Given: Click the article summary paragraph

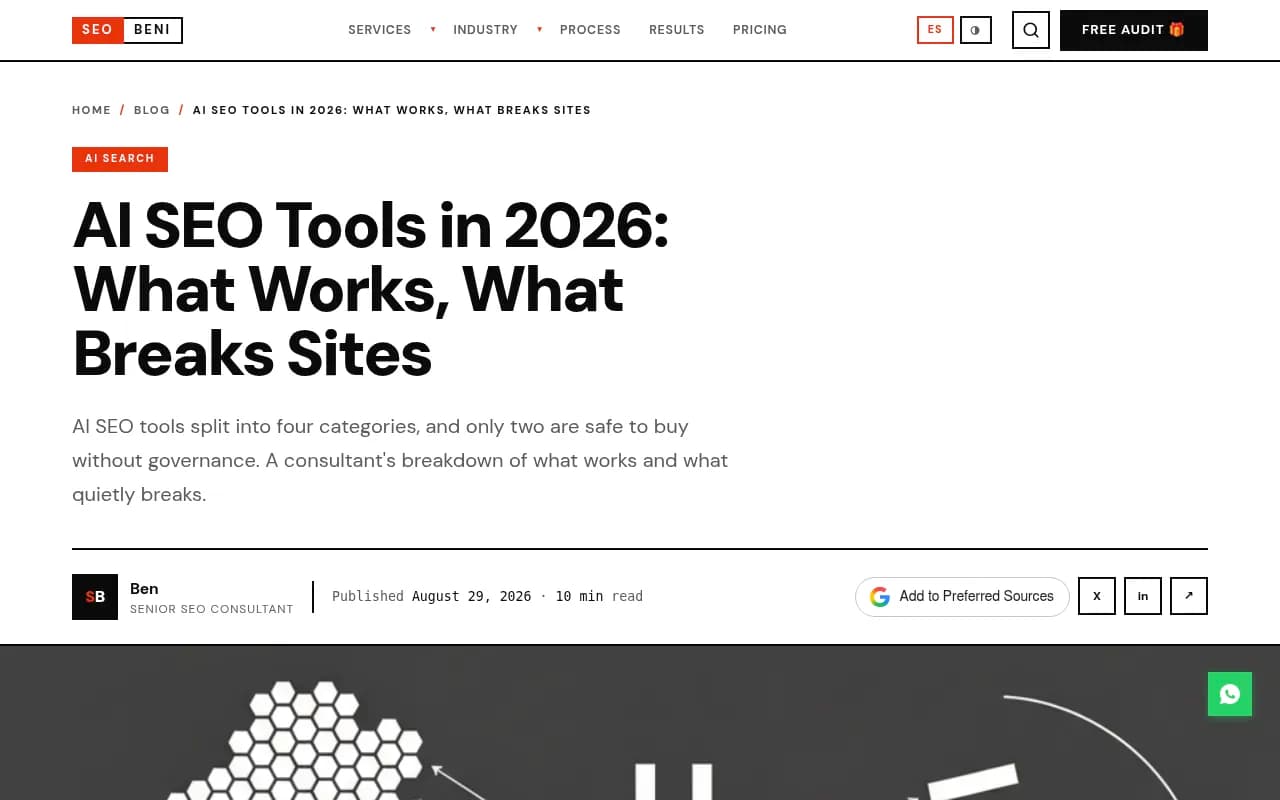Looking at the screenshot, I should [400, 460].
